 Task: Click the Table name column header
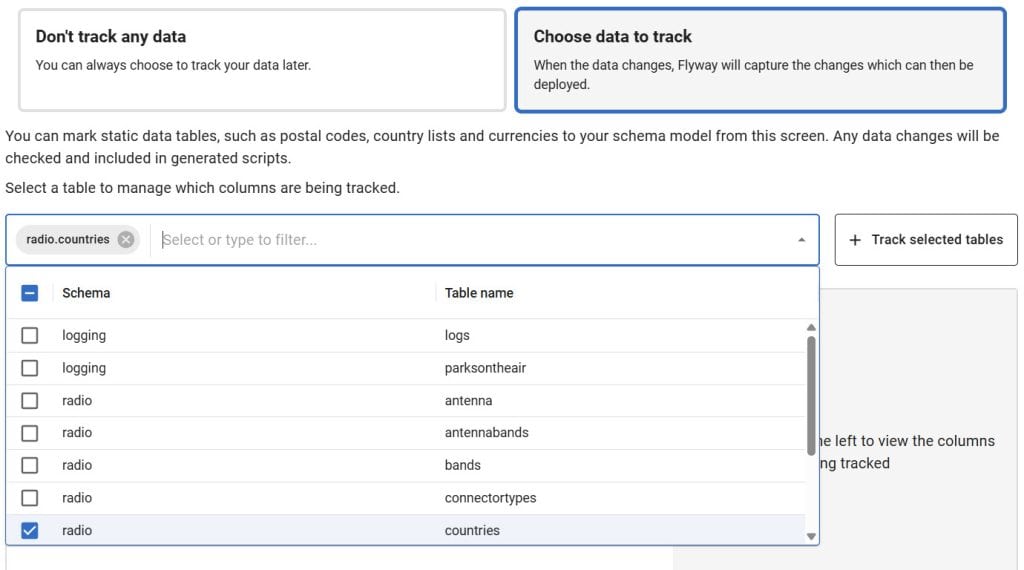pyautogui.click(x=479, y=293)
